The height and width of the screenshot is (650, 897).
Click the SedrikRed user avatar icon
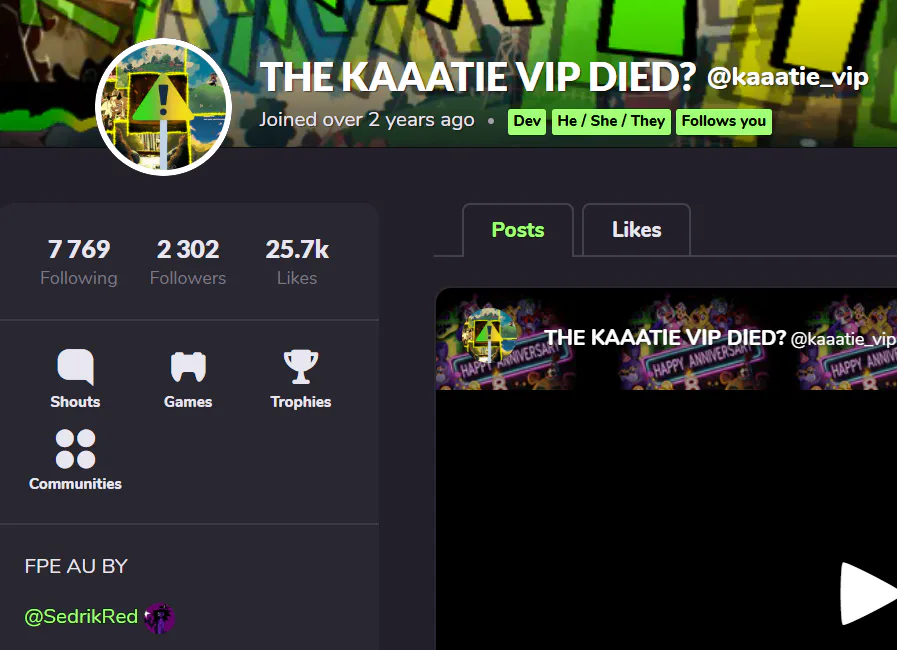159,619
